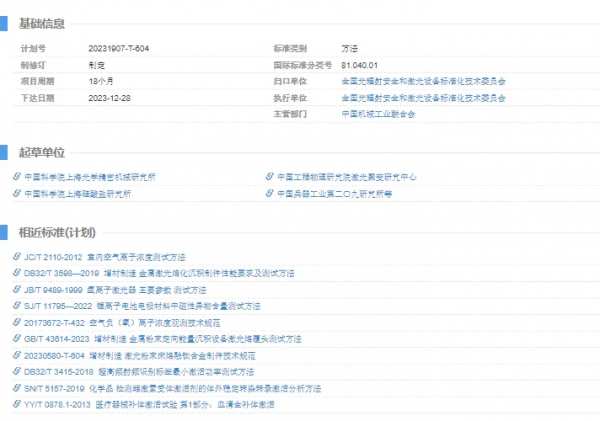The image size is (600, 421).
Task: Click link icon beside JB/T 9489-1999
Action: [17, 289]
